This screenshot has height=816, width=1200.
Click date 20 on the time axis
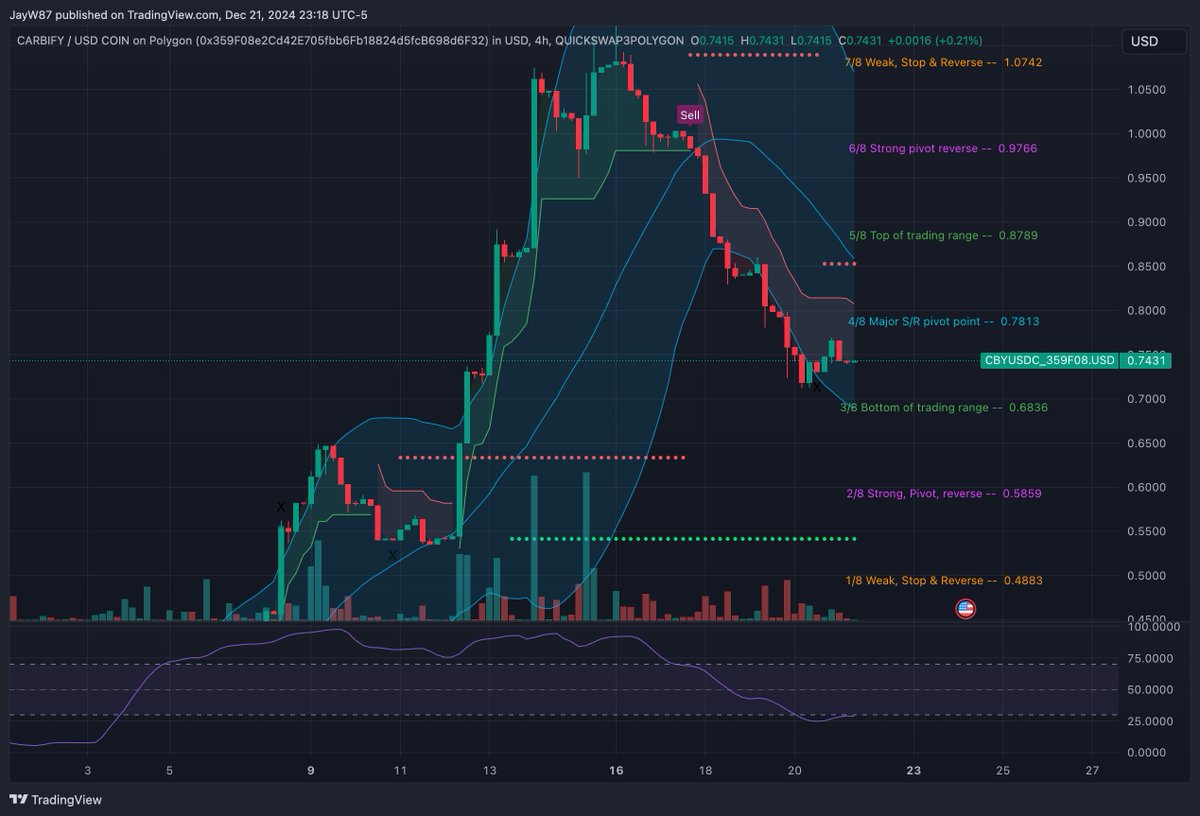point(794,770)
